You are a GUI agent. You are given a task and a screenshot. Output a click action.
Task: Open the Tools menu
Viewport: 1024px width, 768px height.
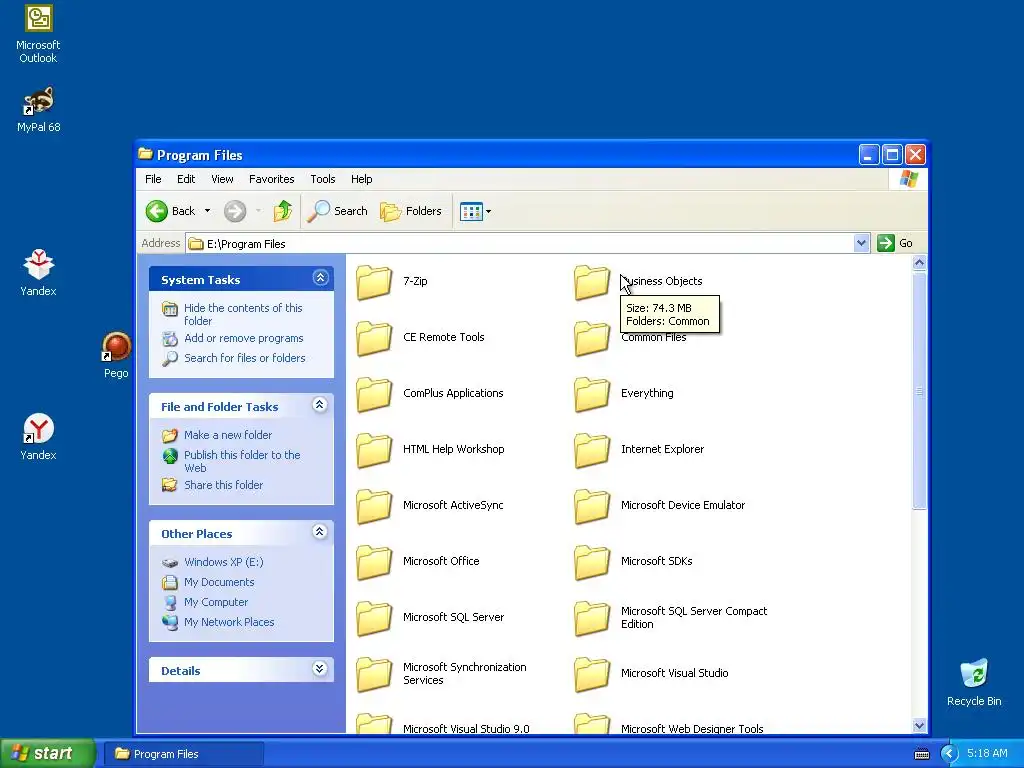323,179
